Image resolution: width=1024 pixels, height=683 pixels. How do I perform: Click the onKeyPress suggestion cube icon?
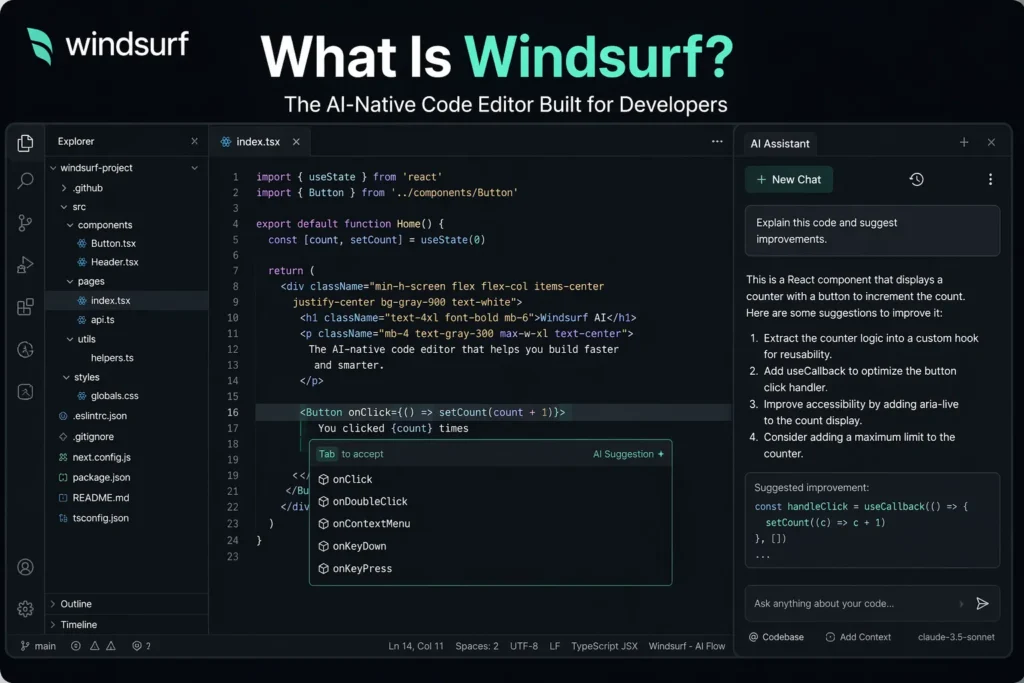[323, 569]
